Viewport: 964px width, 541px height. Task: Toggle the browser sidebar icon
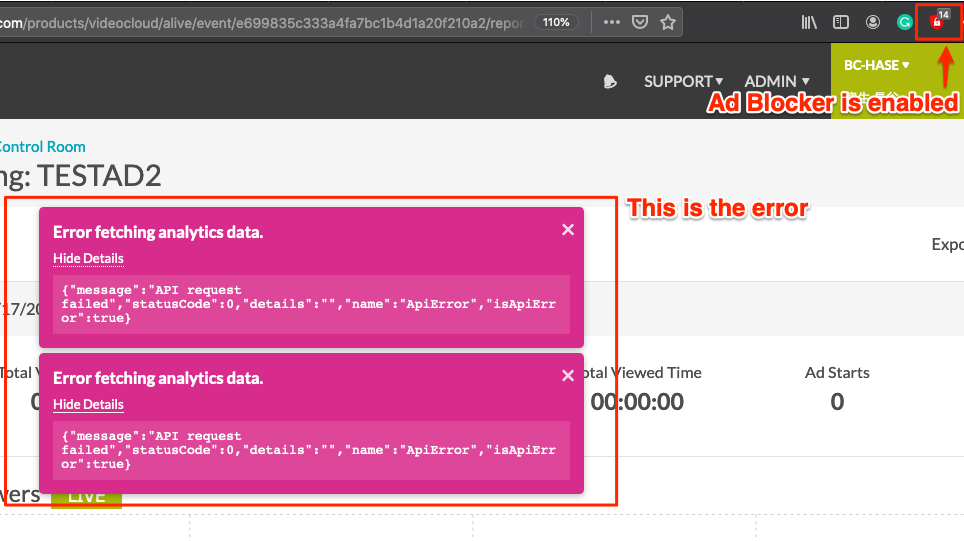pyautogui.click(x=842, y=21)
